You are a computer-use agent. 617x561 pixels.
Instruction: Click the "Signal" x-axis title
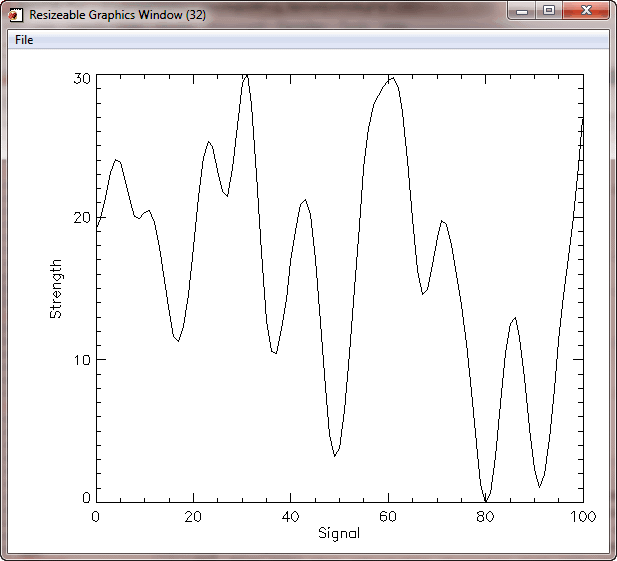click(x=339, y=534)
